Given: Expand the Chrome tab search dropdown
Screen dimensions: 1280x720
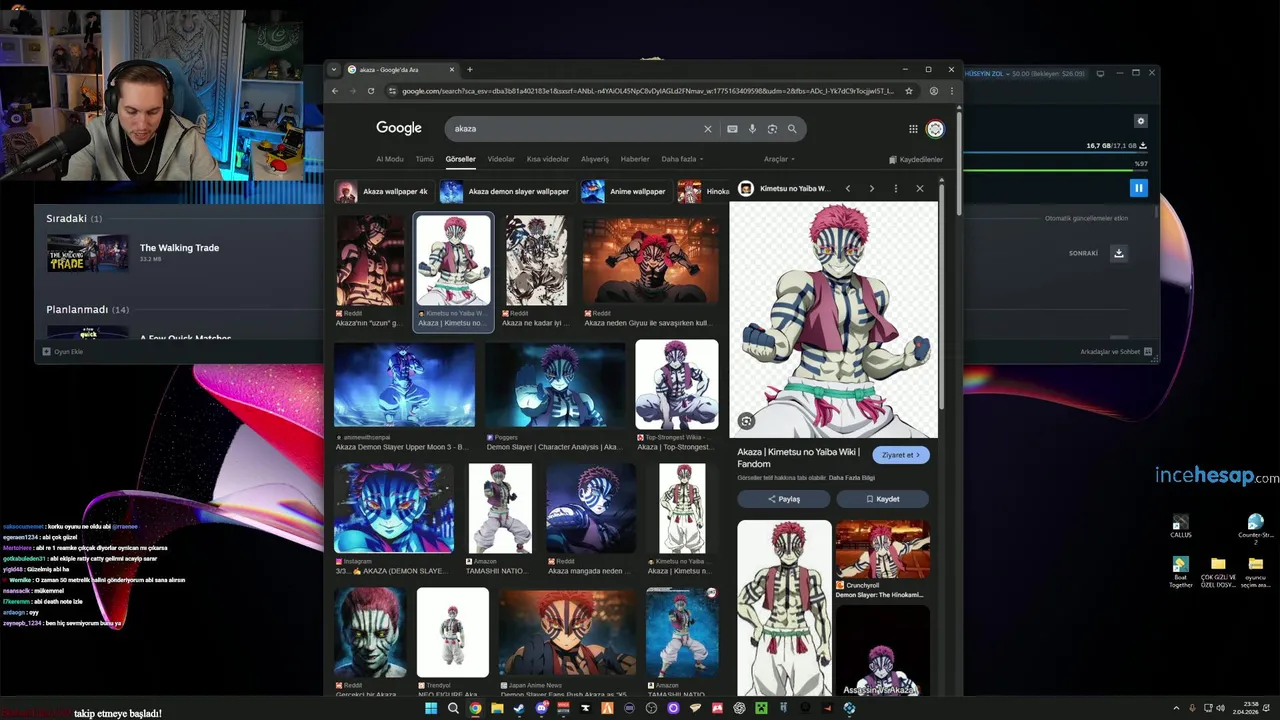Looking at the screenshot, I should 334,70.
